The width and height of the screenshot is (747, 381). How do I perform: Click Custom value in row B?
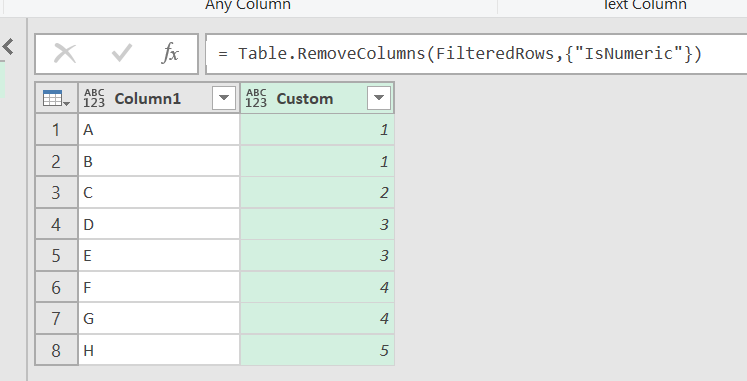[x=317, y=161]
